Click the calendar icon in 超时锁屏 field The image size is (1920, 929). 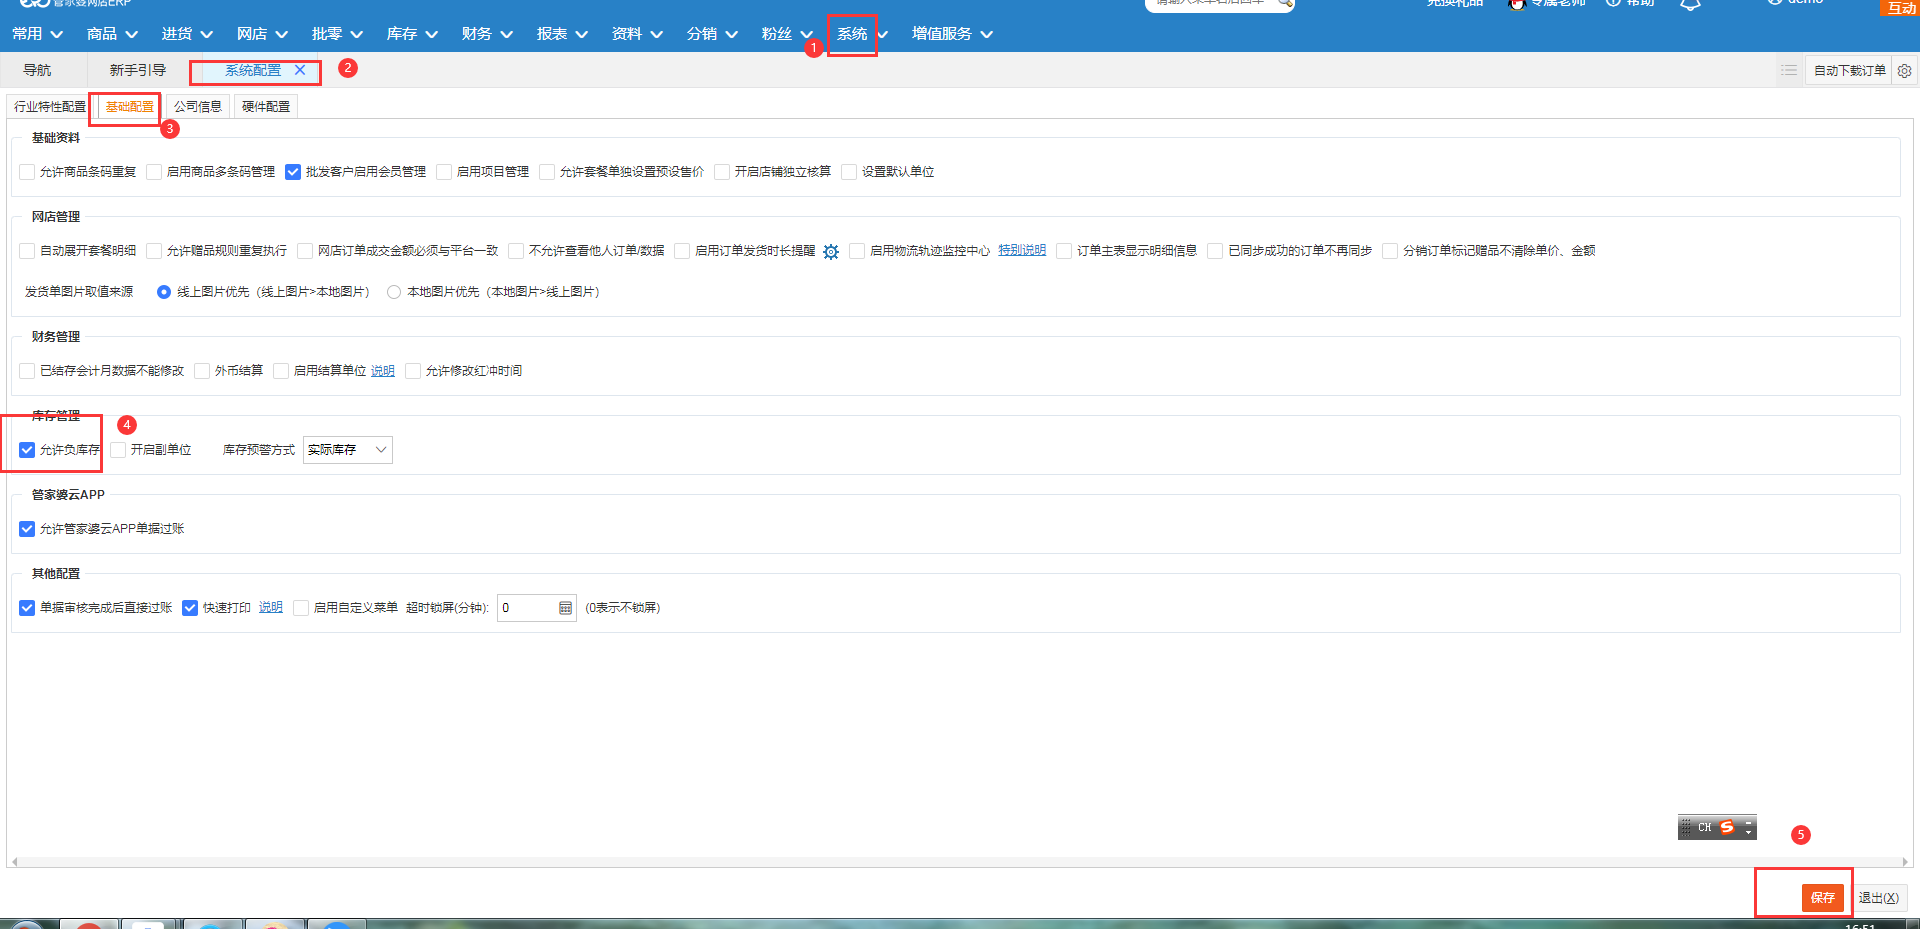[x=565, y=608]
